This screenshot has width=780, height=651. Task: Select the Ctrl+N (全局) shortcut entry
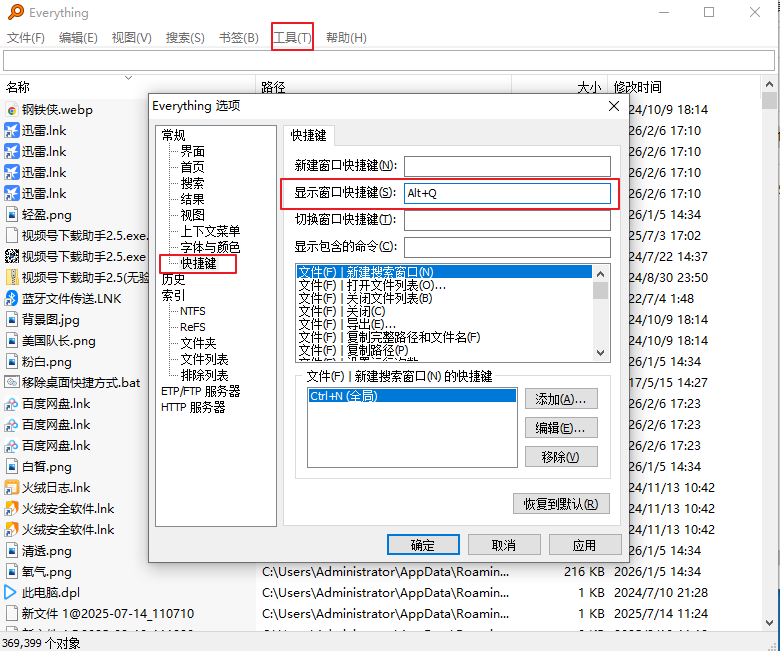[412, 396]
